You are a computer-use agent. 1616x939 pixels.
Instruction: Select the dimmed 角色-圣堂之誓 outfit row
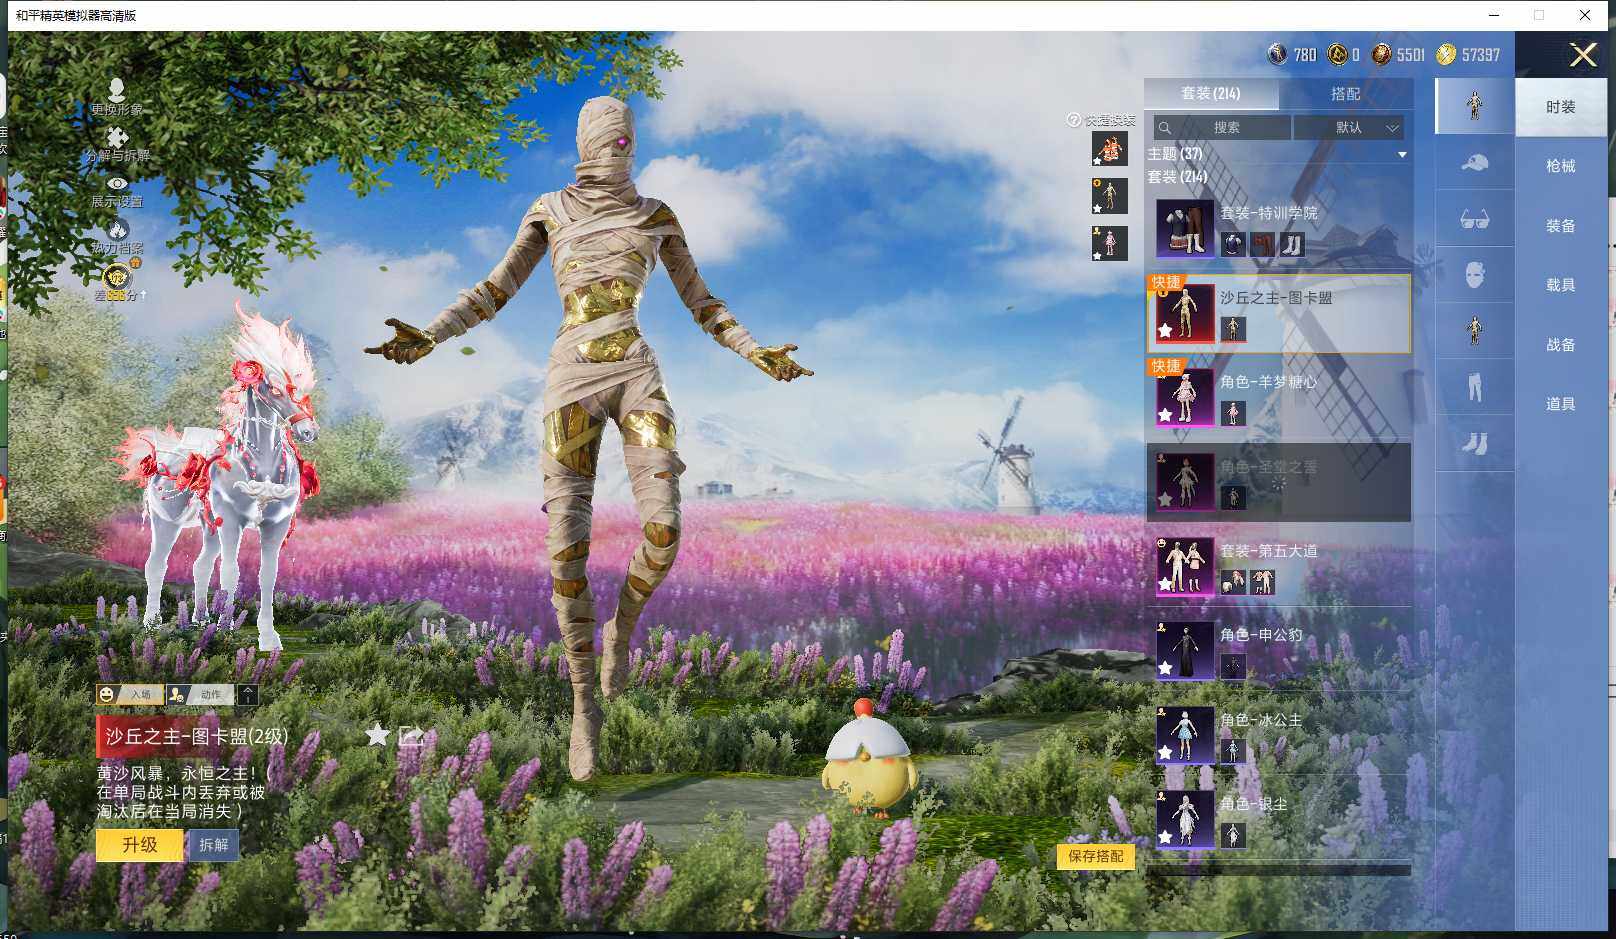pyautogui.click(x=1278, y=482)
